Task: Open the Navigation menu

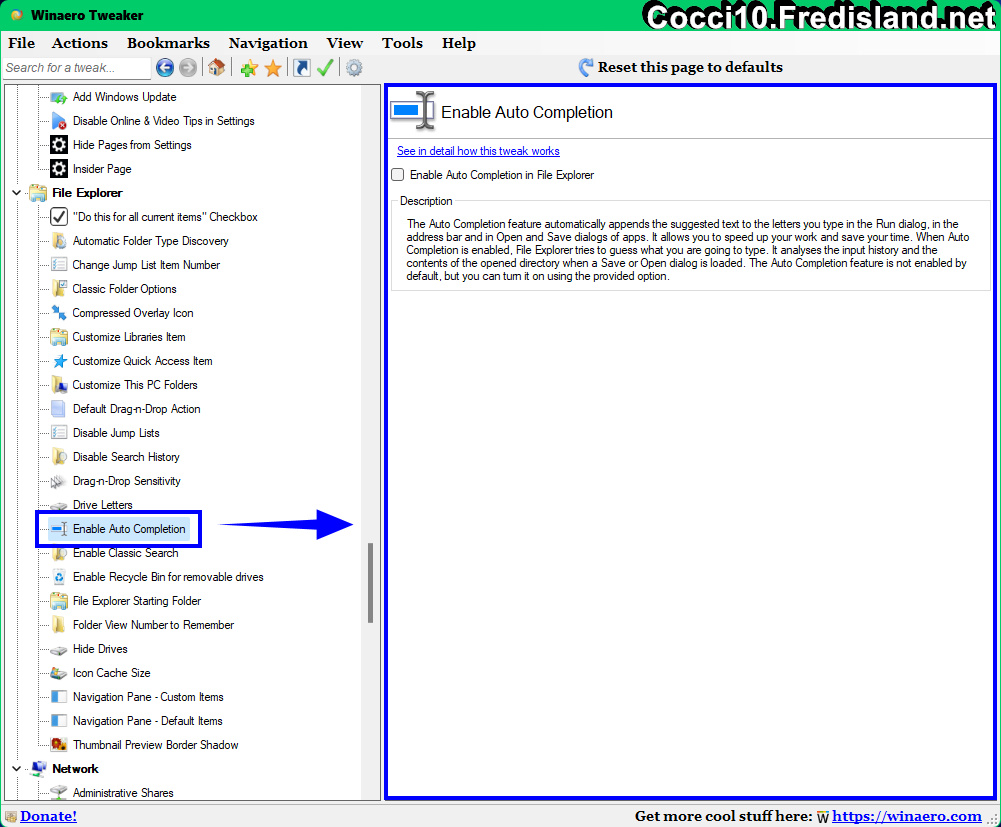Action: (x=268, y=43)
